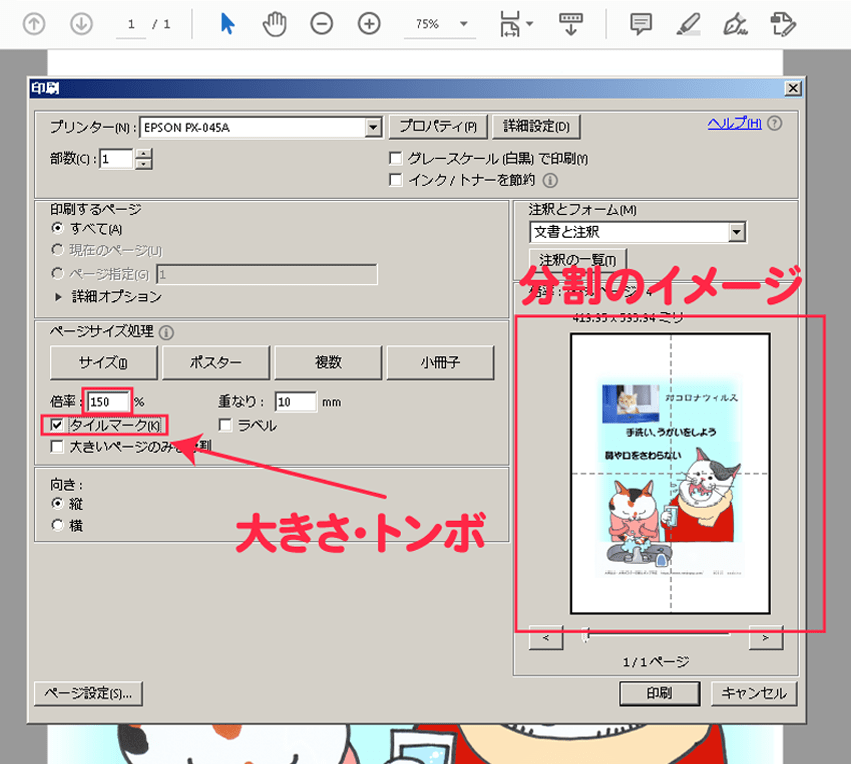This screenshot has width=851, height=764.
Task: Open the 注釈とフォーム dropdown
Action: (736, 232)
